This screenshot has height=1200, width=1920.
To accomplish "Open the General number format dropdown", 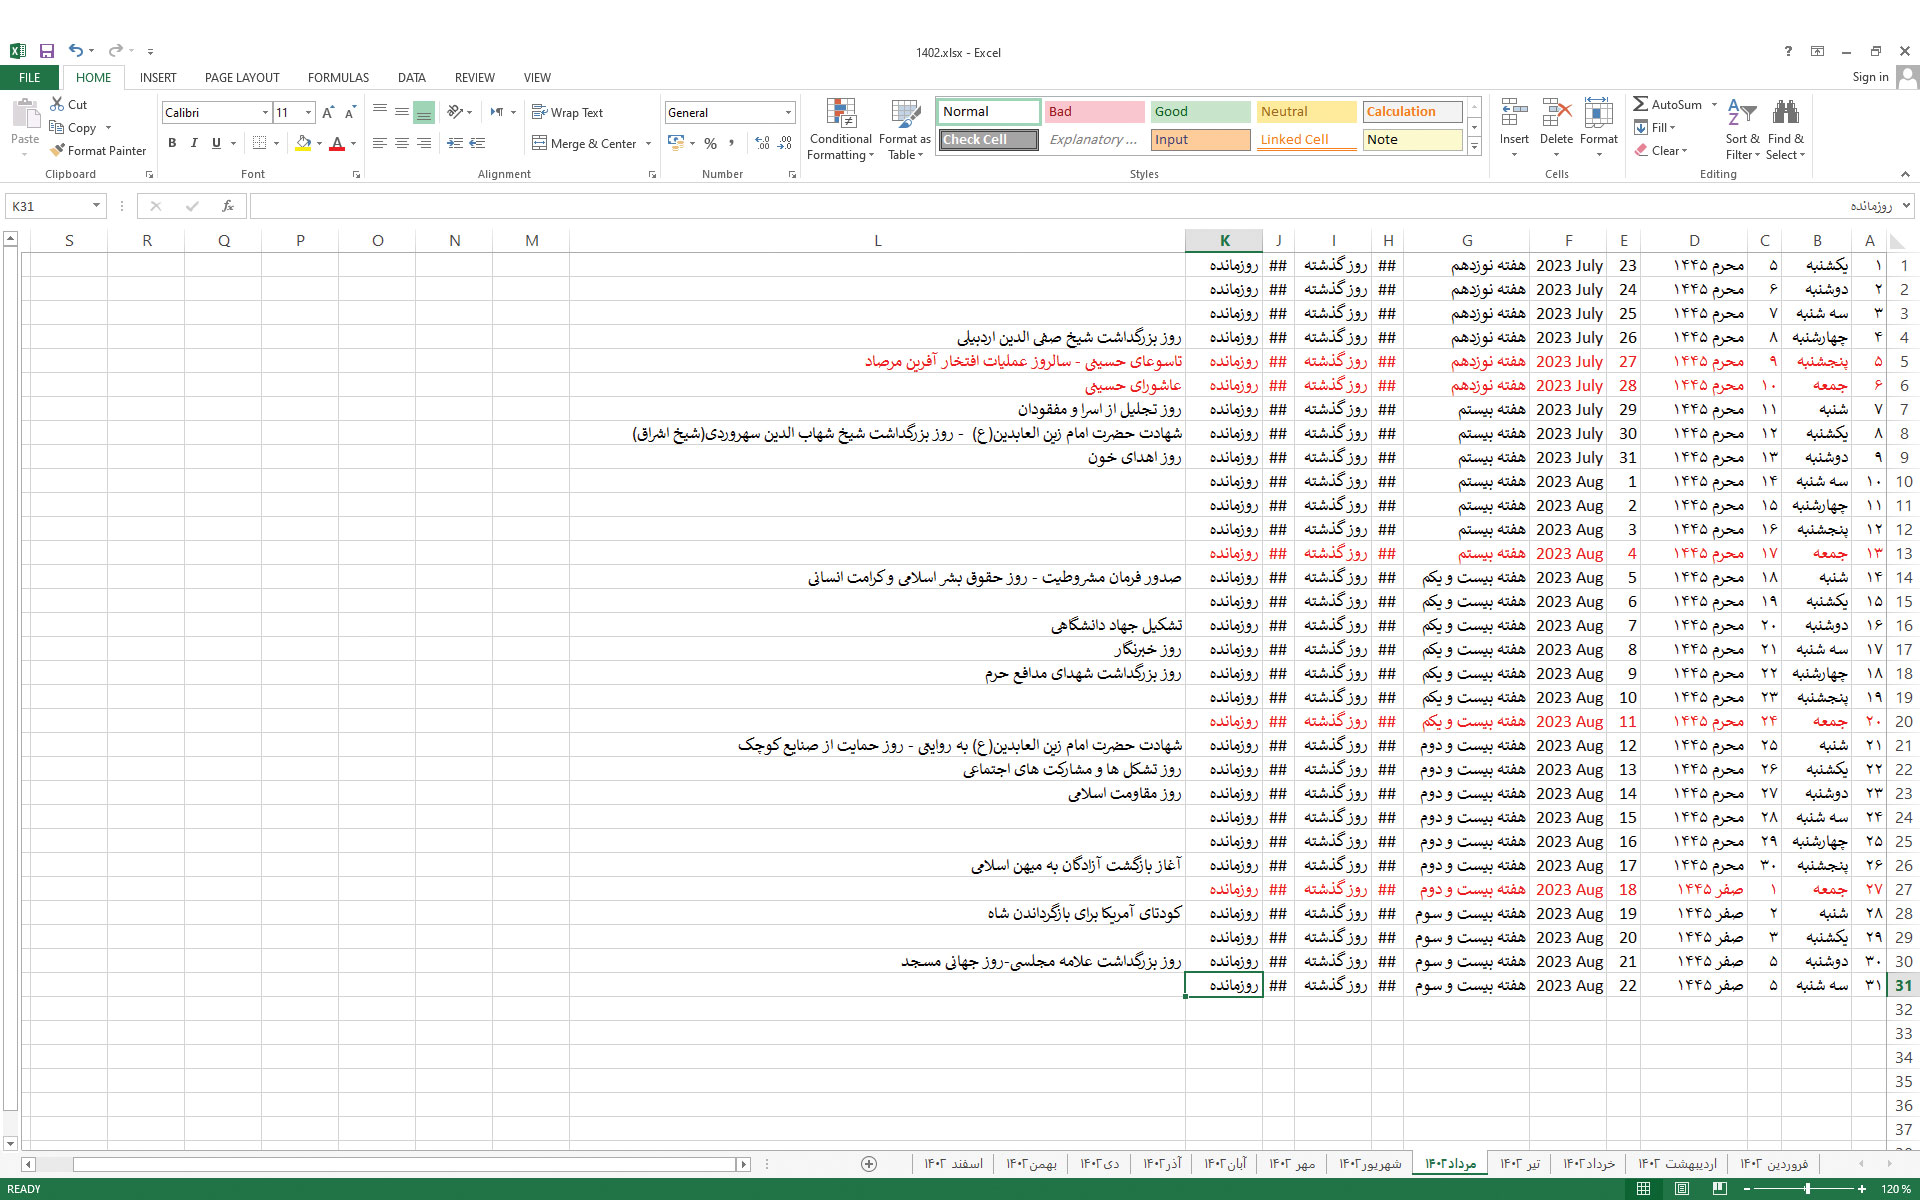I will point(788,113).
